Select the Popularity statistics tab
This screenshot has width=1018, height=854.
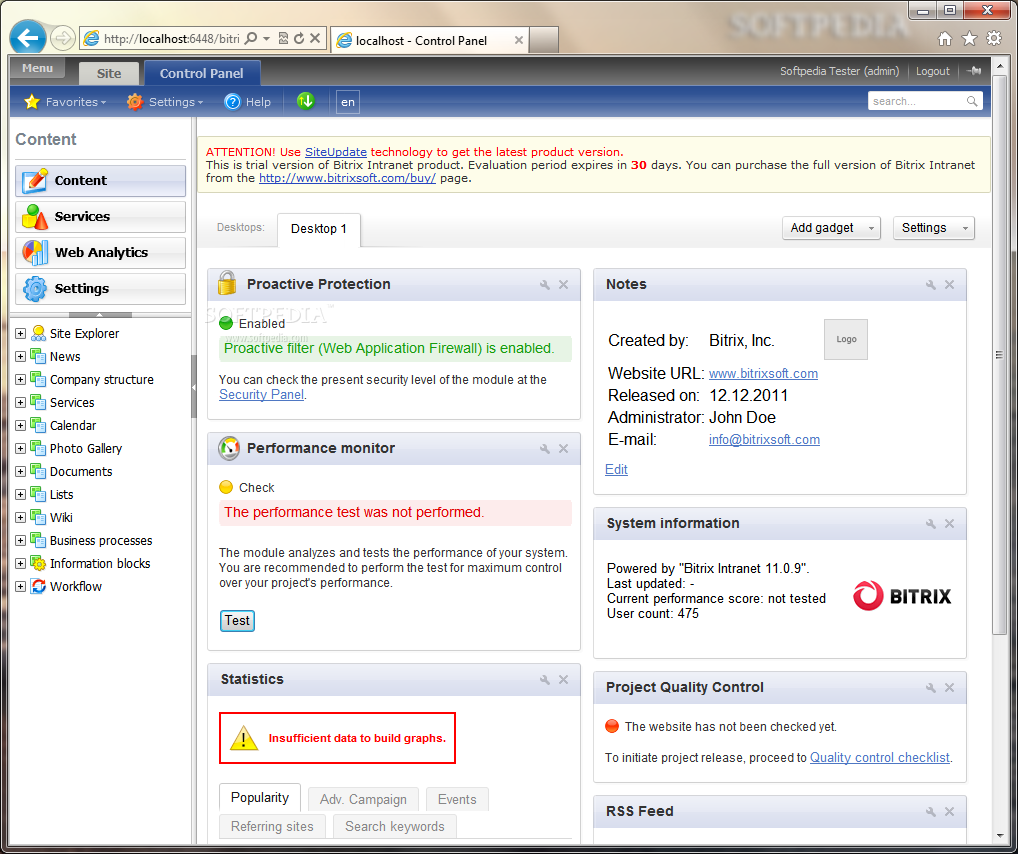click(260, 797)
